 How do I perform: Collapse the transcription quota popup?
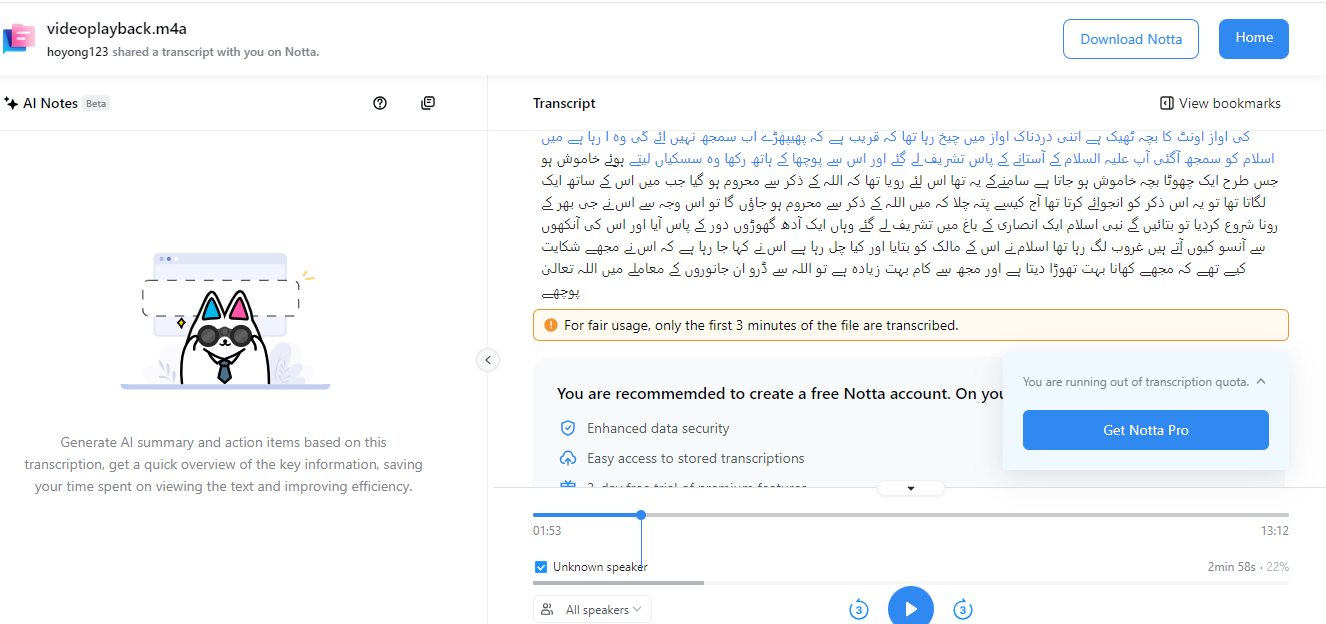(x=1261, y=382)
